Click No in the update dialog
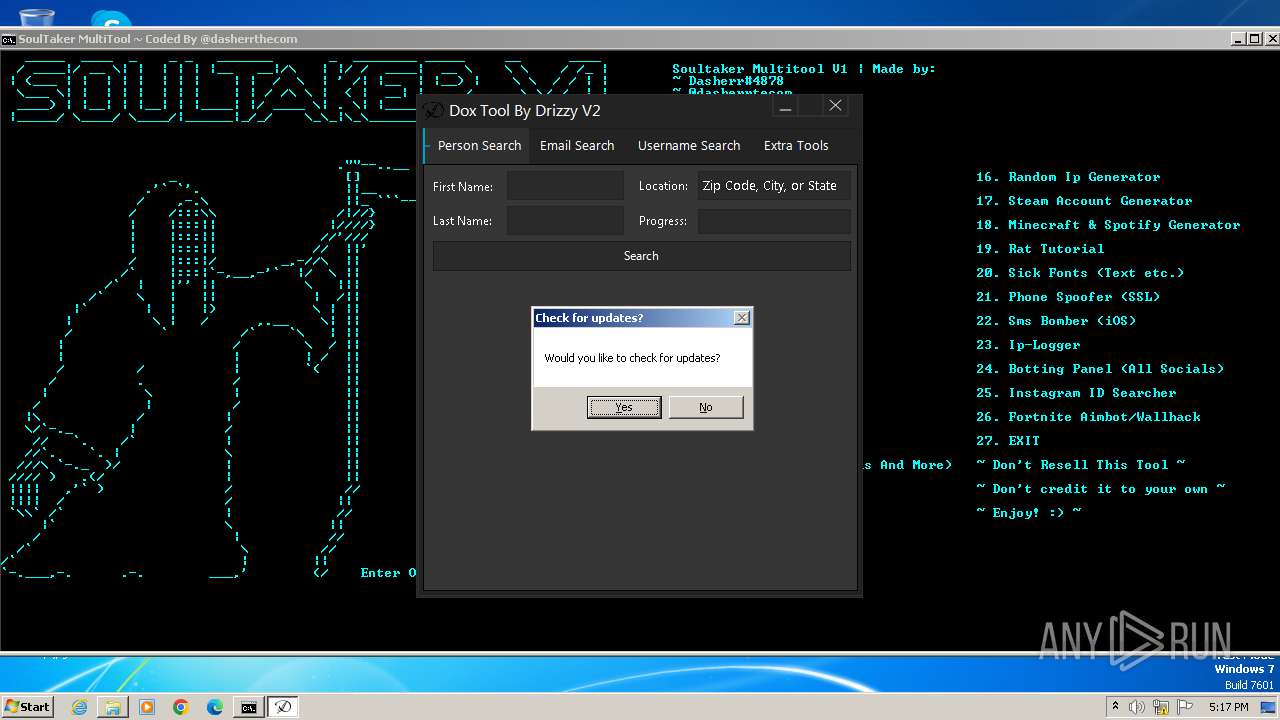The width and height of the screenshot is (1280, 720). pyautogui.click(x=706, y=407)
